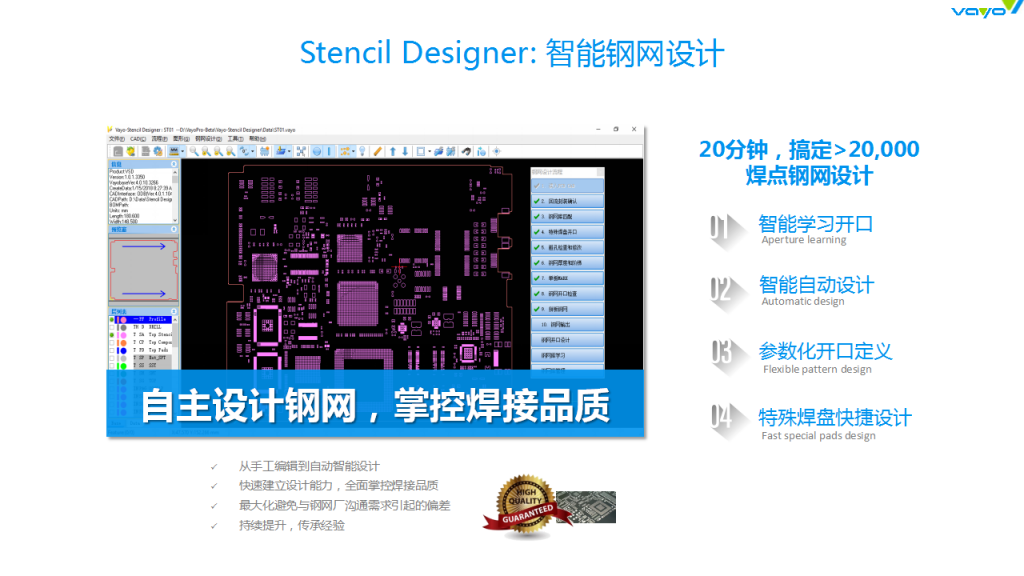Toggle the DRILL layer checkbox

(x=112, y=327)
